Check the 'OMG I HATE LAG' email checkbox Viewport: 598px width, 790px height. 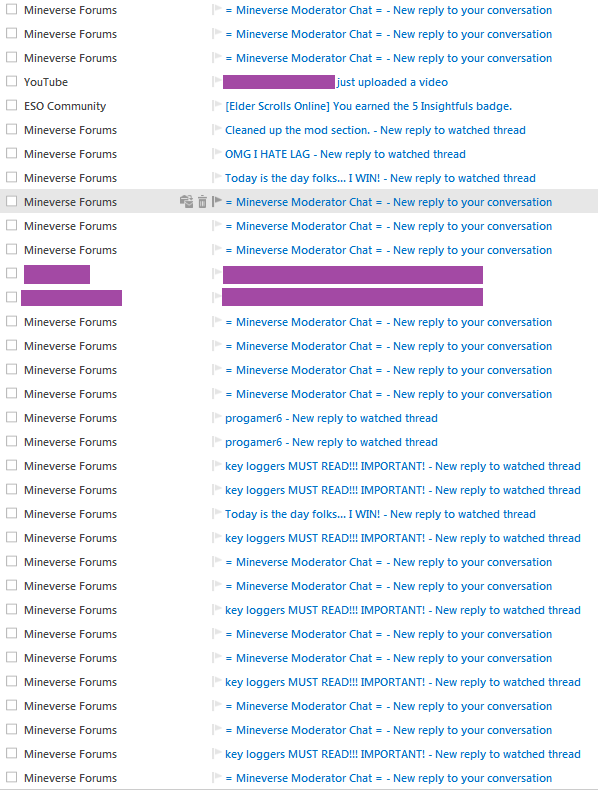[x=11, y=153]
